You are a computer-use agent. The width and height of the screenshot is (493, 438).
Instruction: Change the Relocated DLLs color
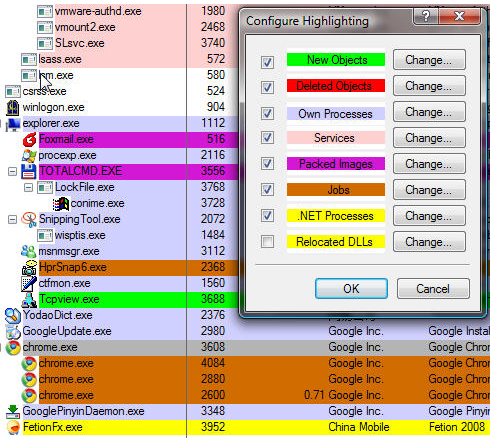[429, 242]
